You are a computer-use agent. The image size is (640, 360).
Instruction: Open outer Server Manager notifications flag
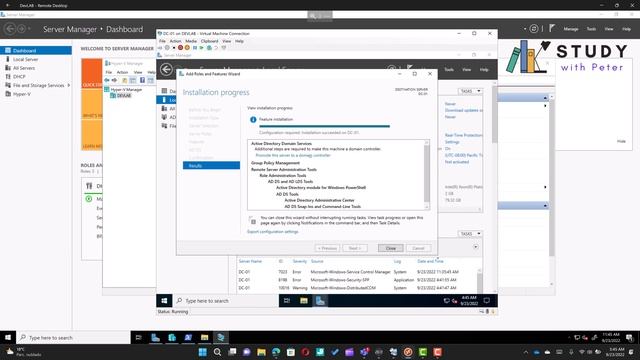[x=552, y=28]
